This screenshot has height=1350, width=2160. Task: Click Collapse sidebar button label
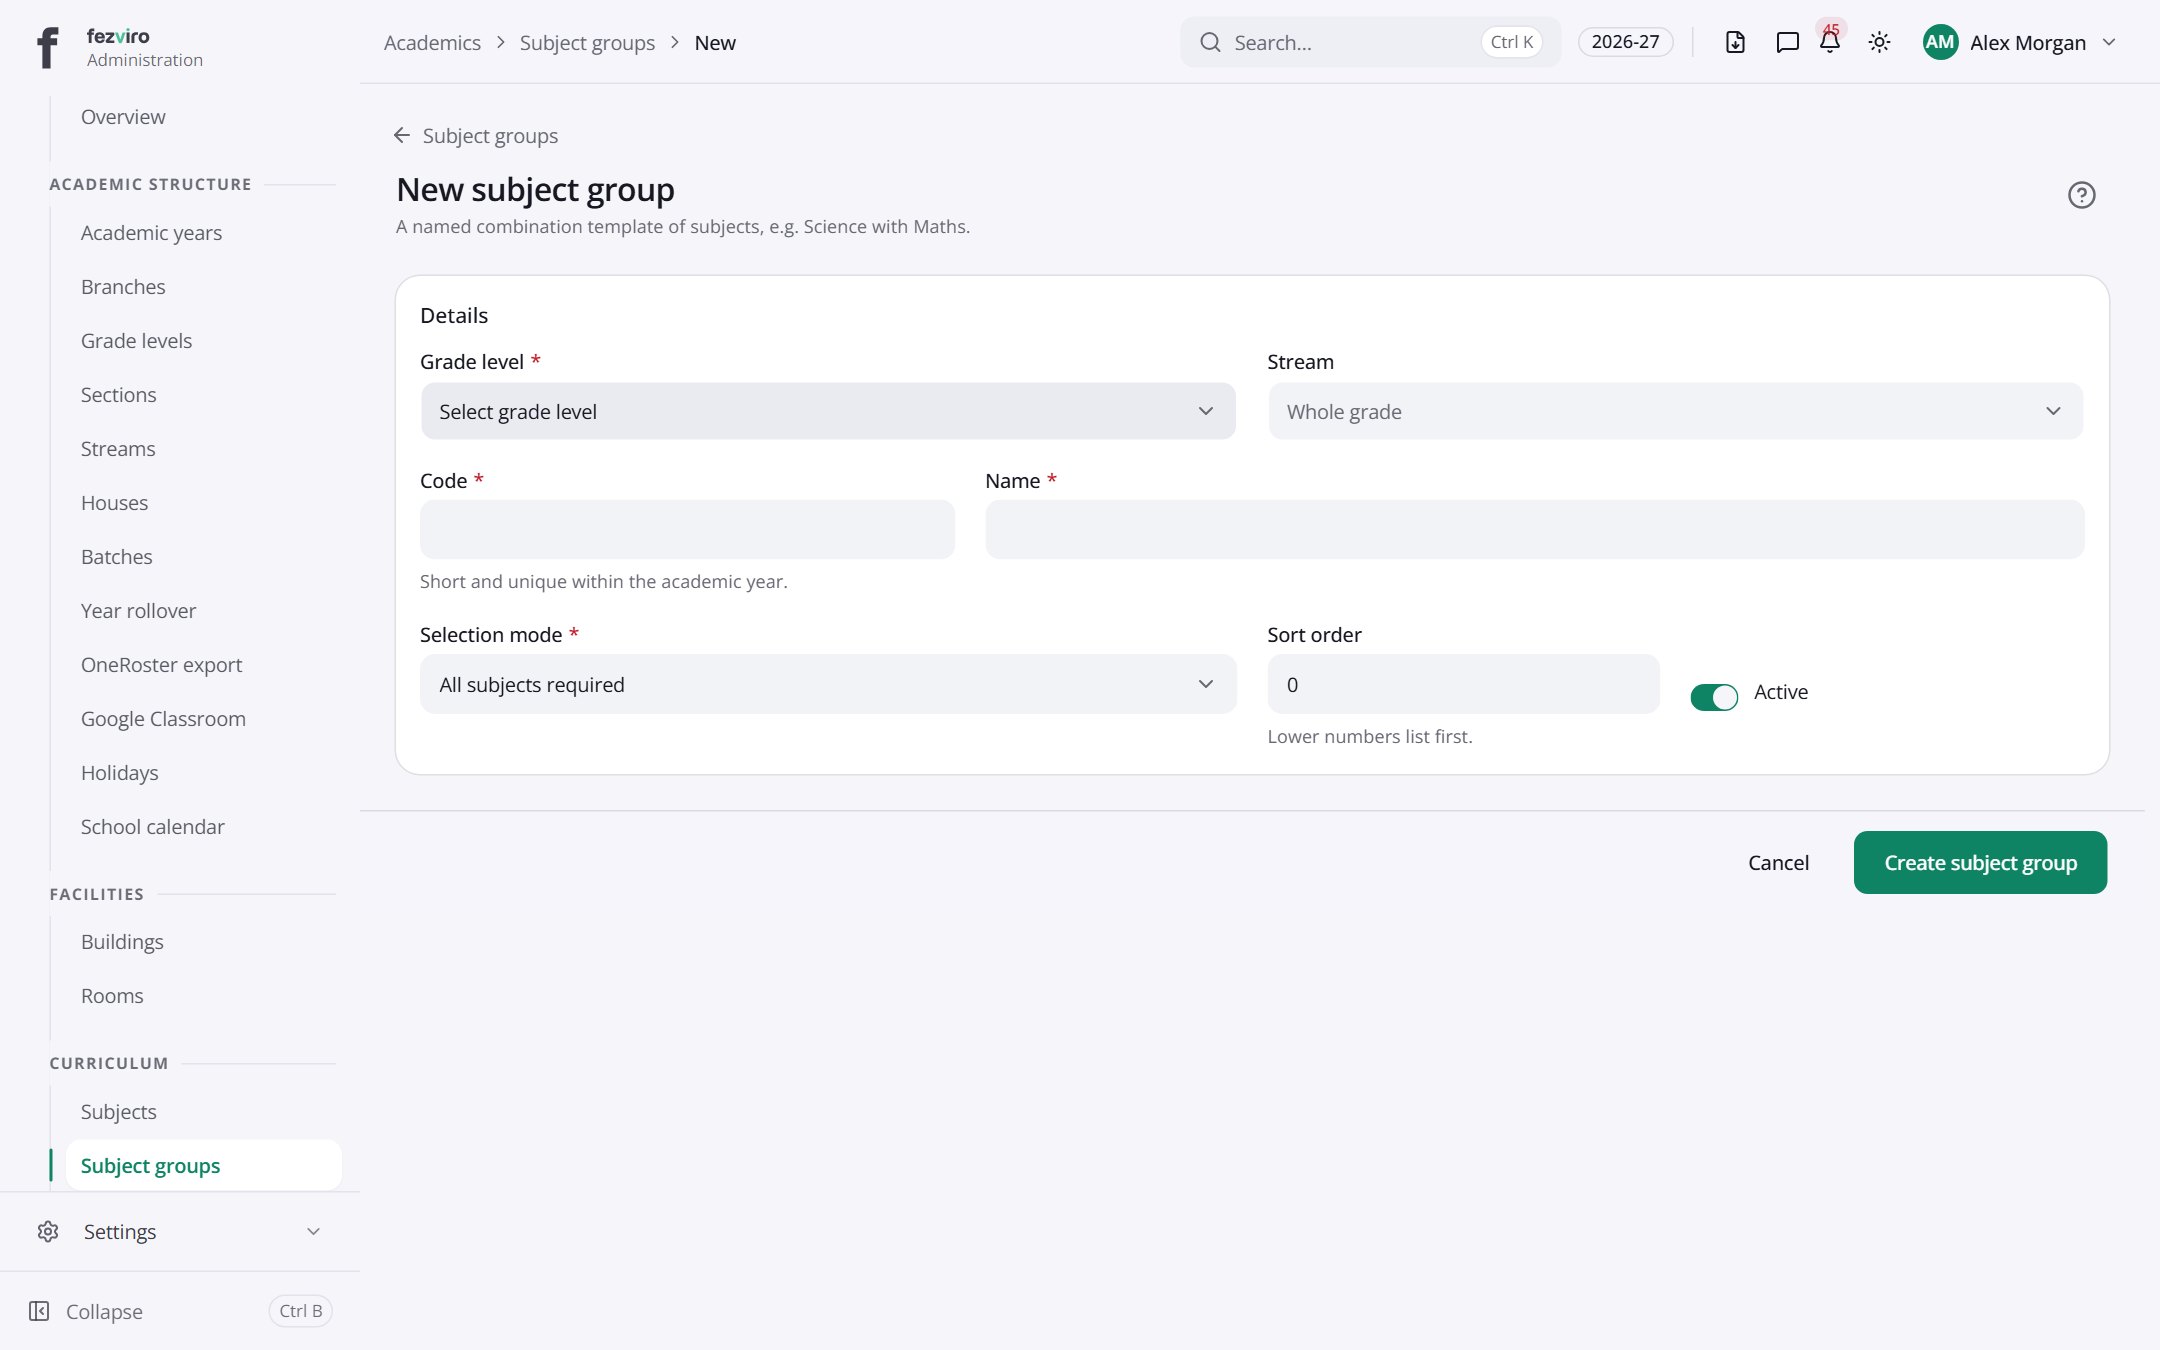104,1311
